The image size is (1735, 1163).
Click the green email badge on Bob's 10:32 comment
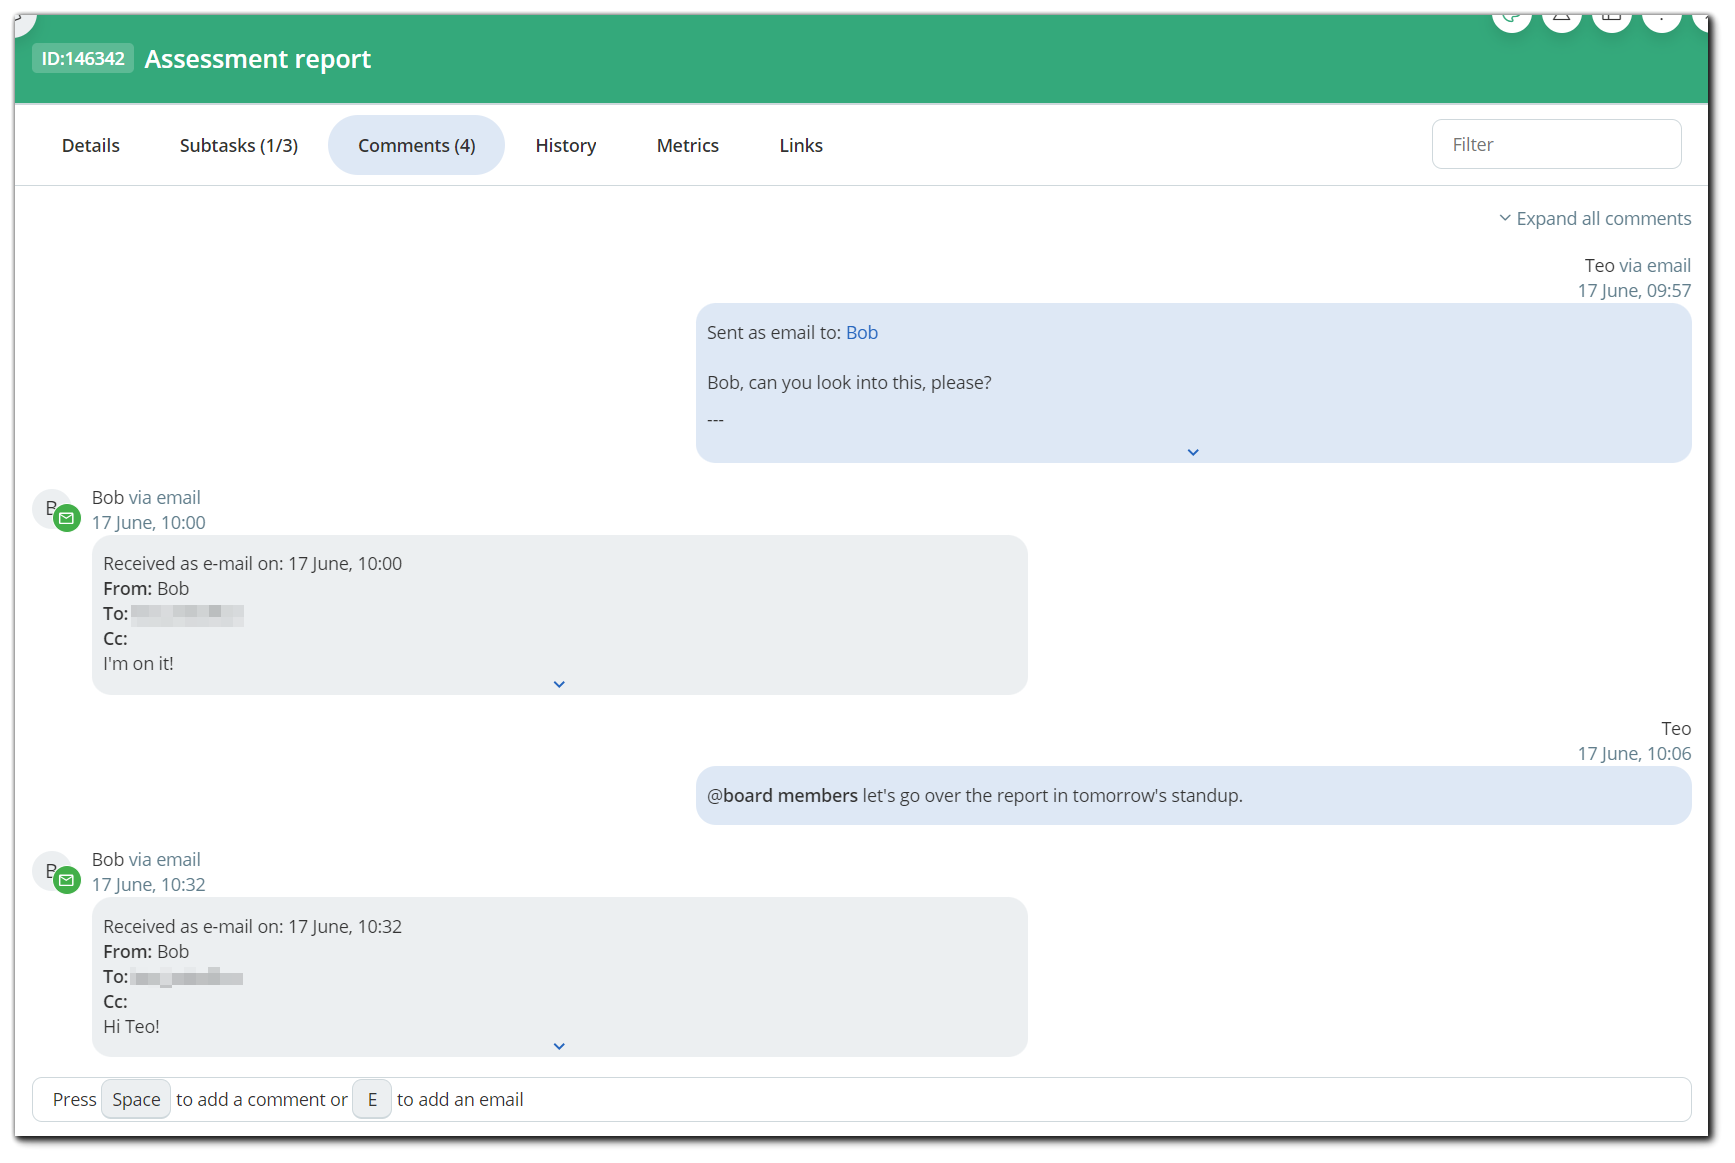(x=66, y=881)
